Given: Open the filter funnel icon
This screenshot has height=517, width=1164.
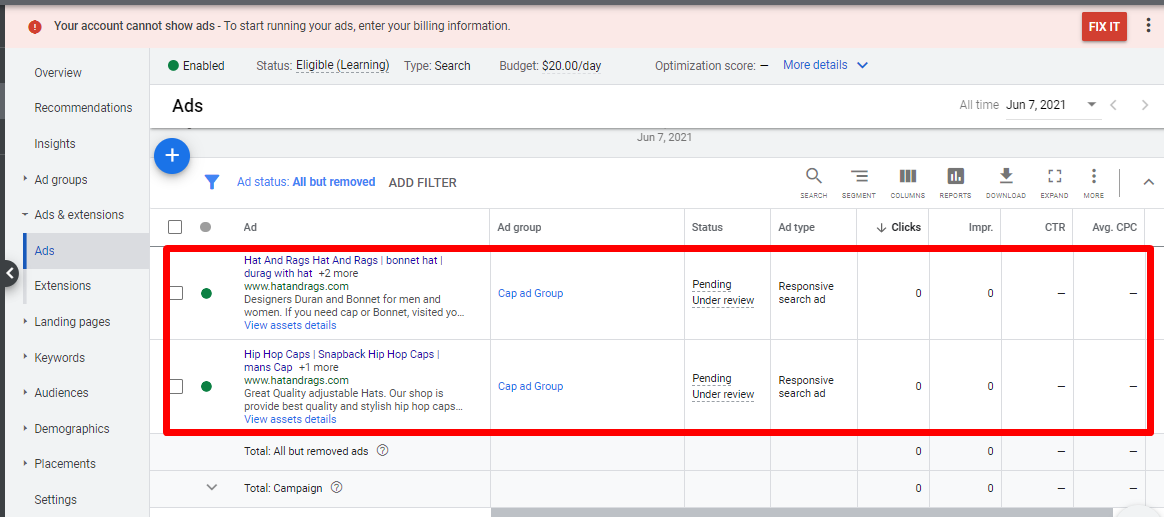Looking at the screenshot, I should (x=212, y=182).
